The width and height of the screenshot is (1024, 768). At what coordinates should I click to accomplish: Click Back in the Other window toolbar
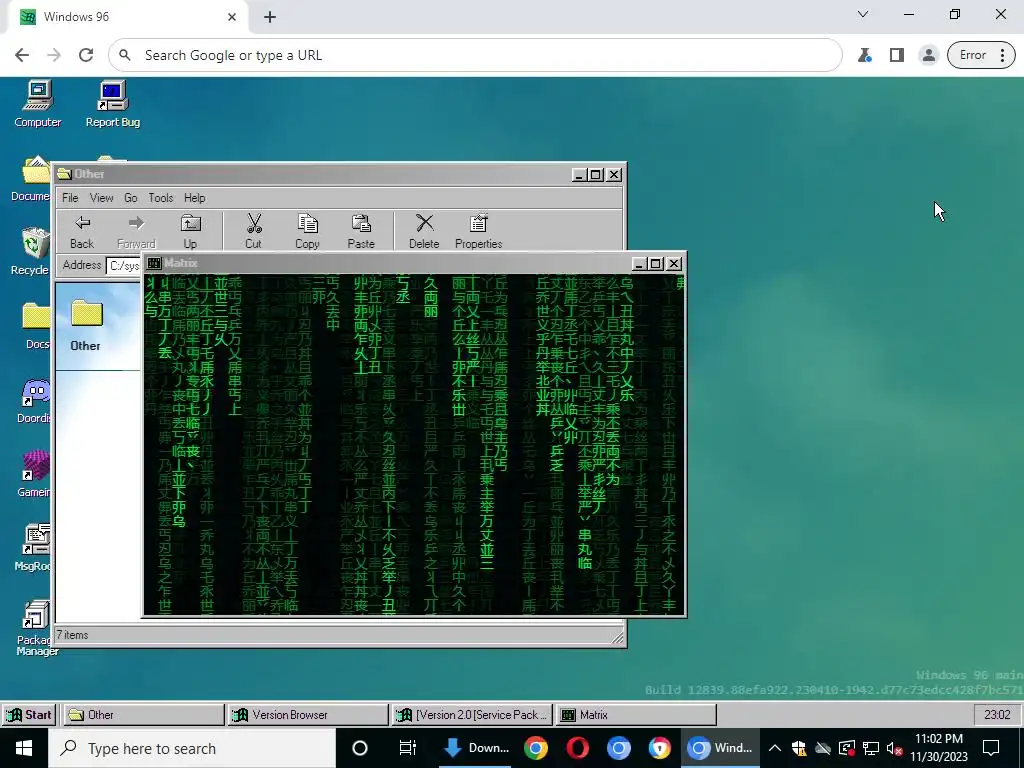pyautogui.click(x=82, y=232)
